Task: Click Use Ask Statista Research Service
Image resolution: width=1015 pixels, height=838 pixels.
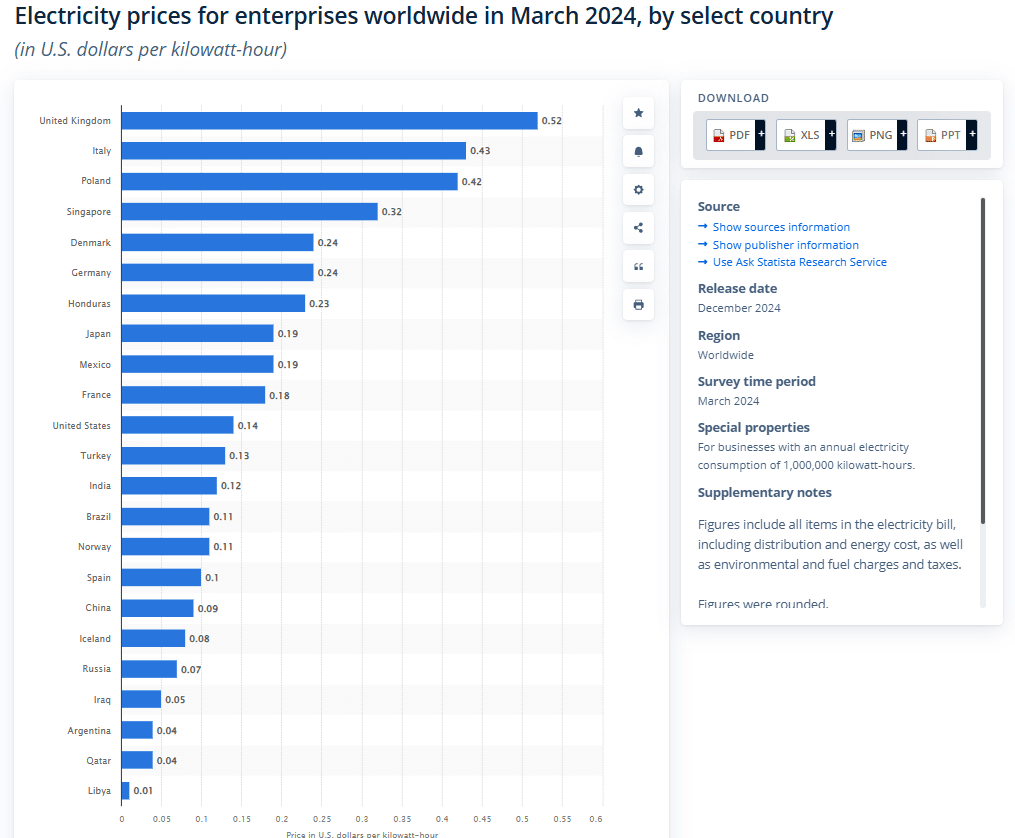Action: coord(799,262)
